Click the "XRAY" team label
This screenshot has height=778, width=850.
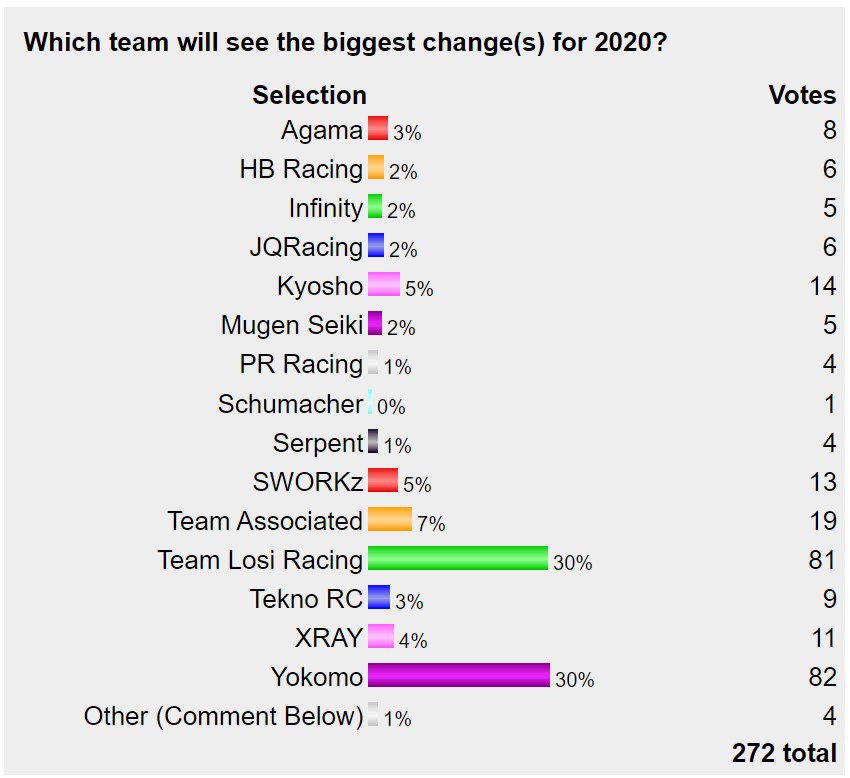click(x=327, y=638)
